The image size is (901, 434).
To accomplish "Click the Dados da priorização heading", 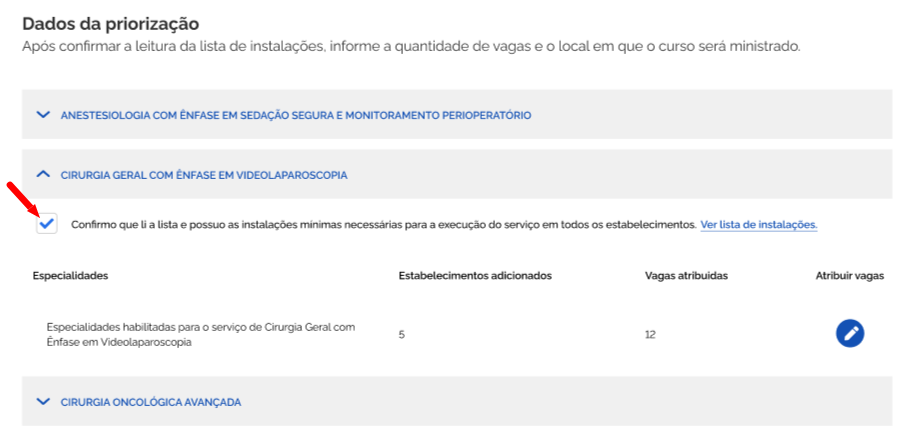I will point(110,24).
